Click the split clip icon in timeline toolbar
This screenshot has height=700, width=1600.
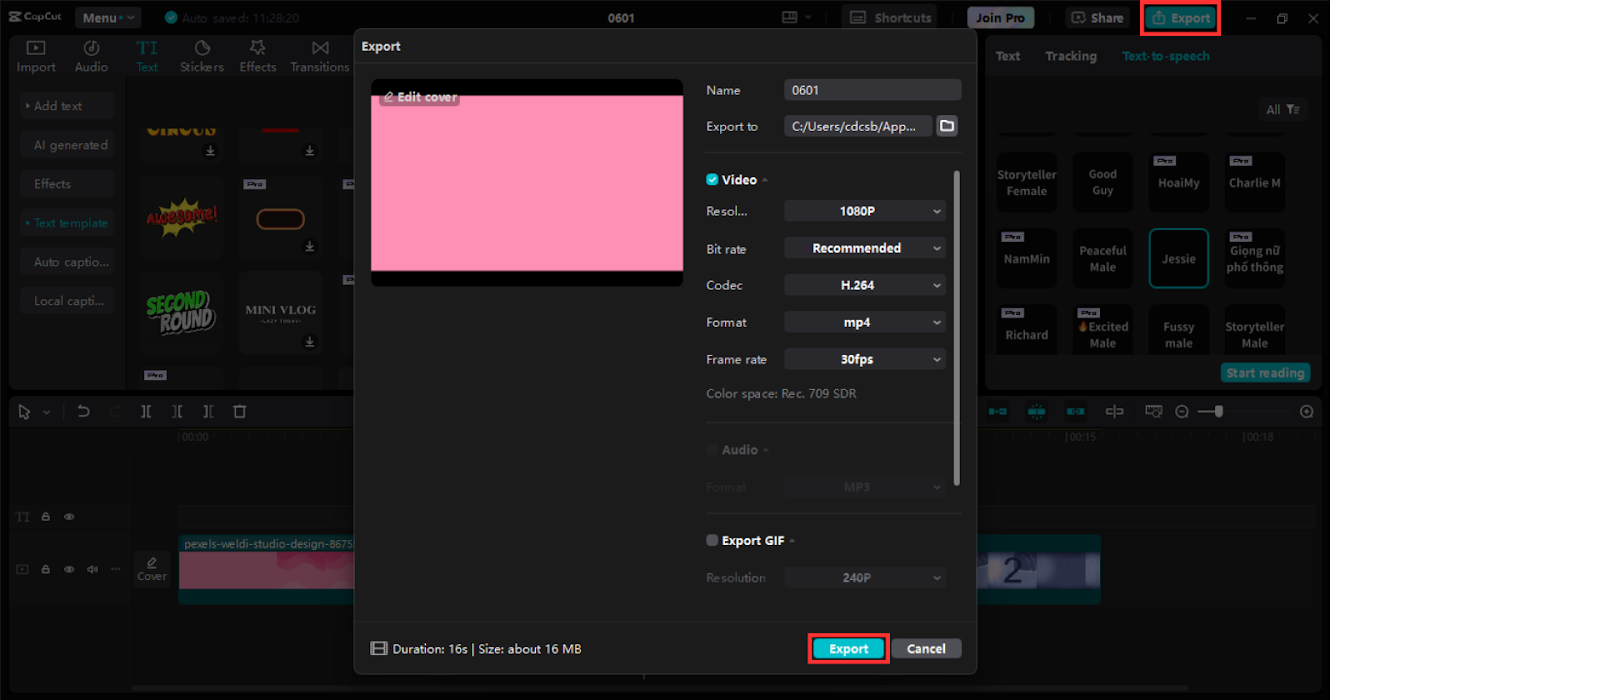(146, 411)
